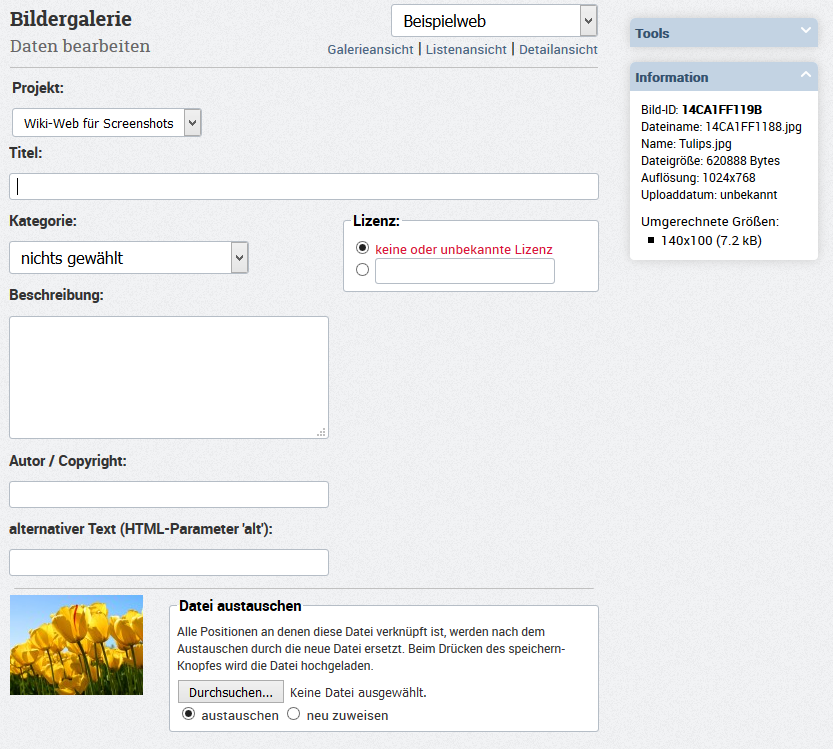Open the Beispielweb web selector dropdown

click(x=494, y=21)
